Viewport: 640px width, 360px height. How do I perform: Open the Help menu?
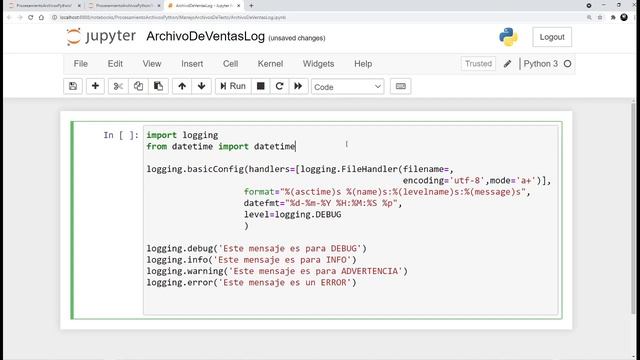click(x=363, y=64)
